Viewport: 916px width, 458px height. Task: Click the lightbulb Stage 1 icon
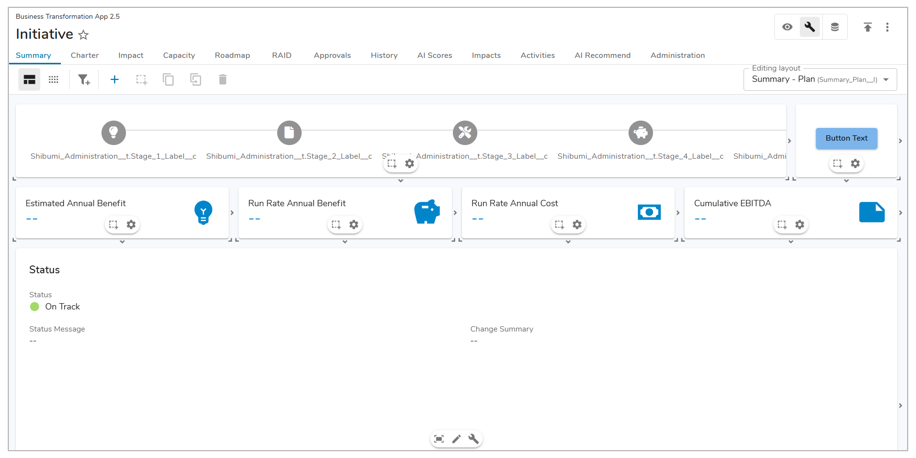tap(113, 132)
